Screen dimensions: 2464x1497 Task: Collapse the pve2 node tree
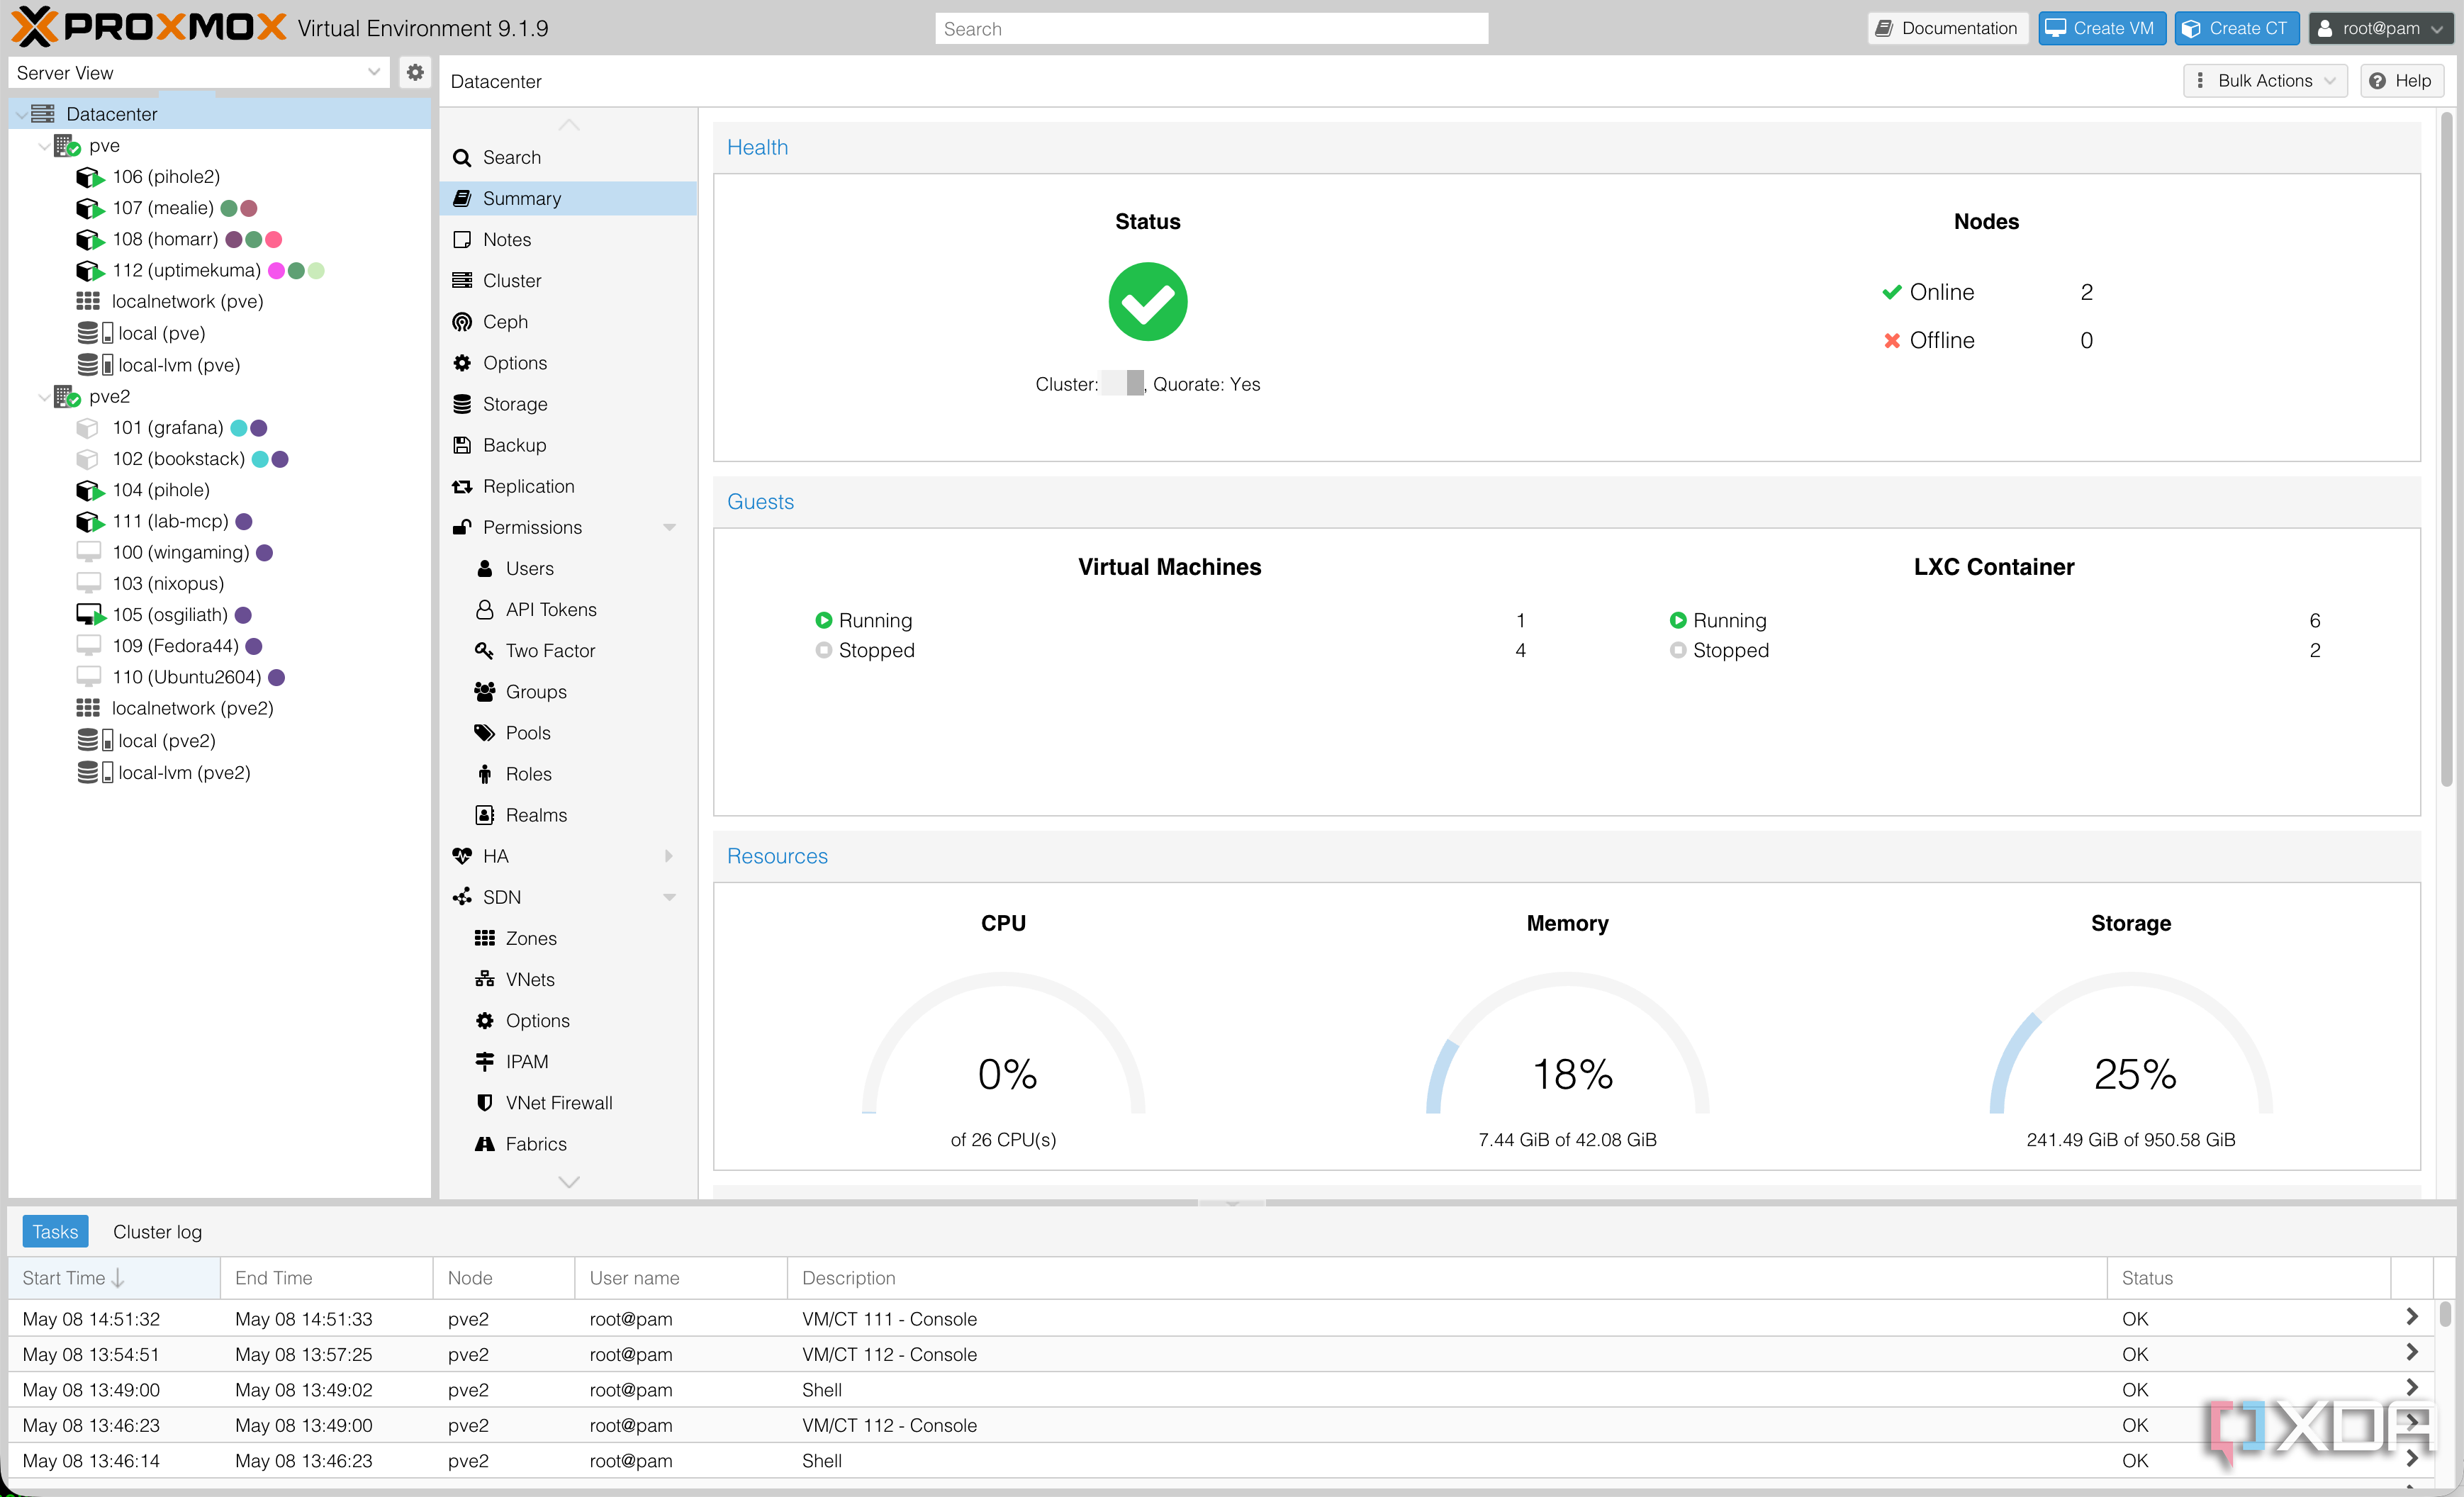pyautogui.click(x=44, y=397)
